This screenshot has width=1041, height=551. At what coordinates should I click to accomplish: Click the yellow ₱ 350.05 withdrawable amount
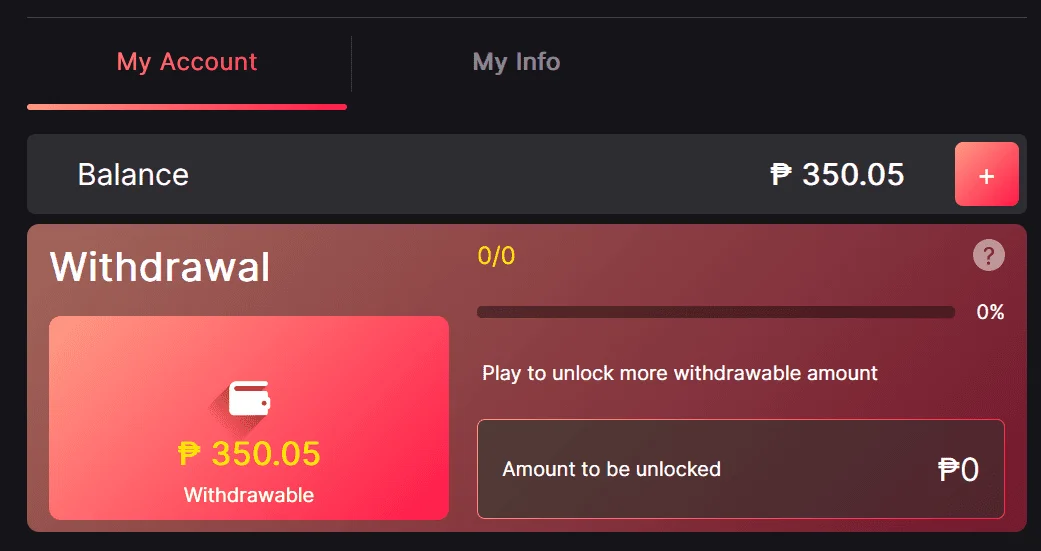tap(249, 454)
